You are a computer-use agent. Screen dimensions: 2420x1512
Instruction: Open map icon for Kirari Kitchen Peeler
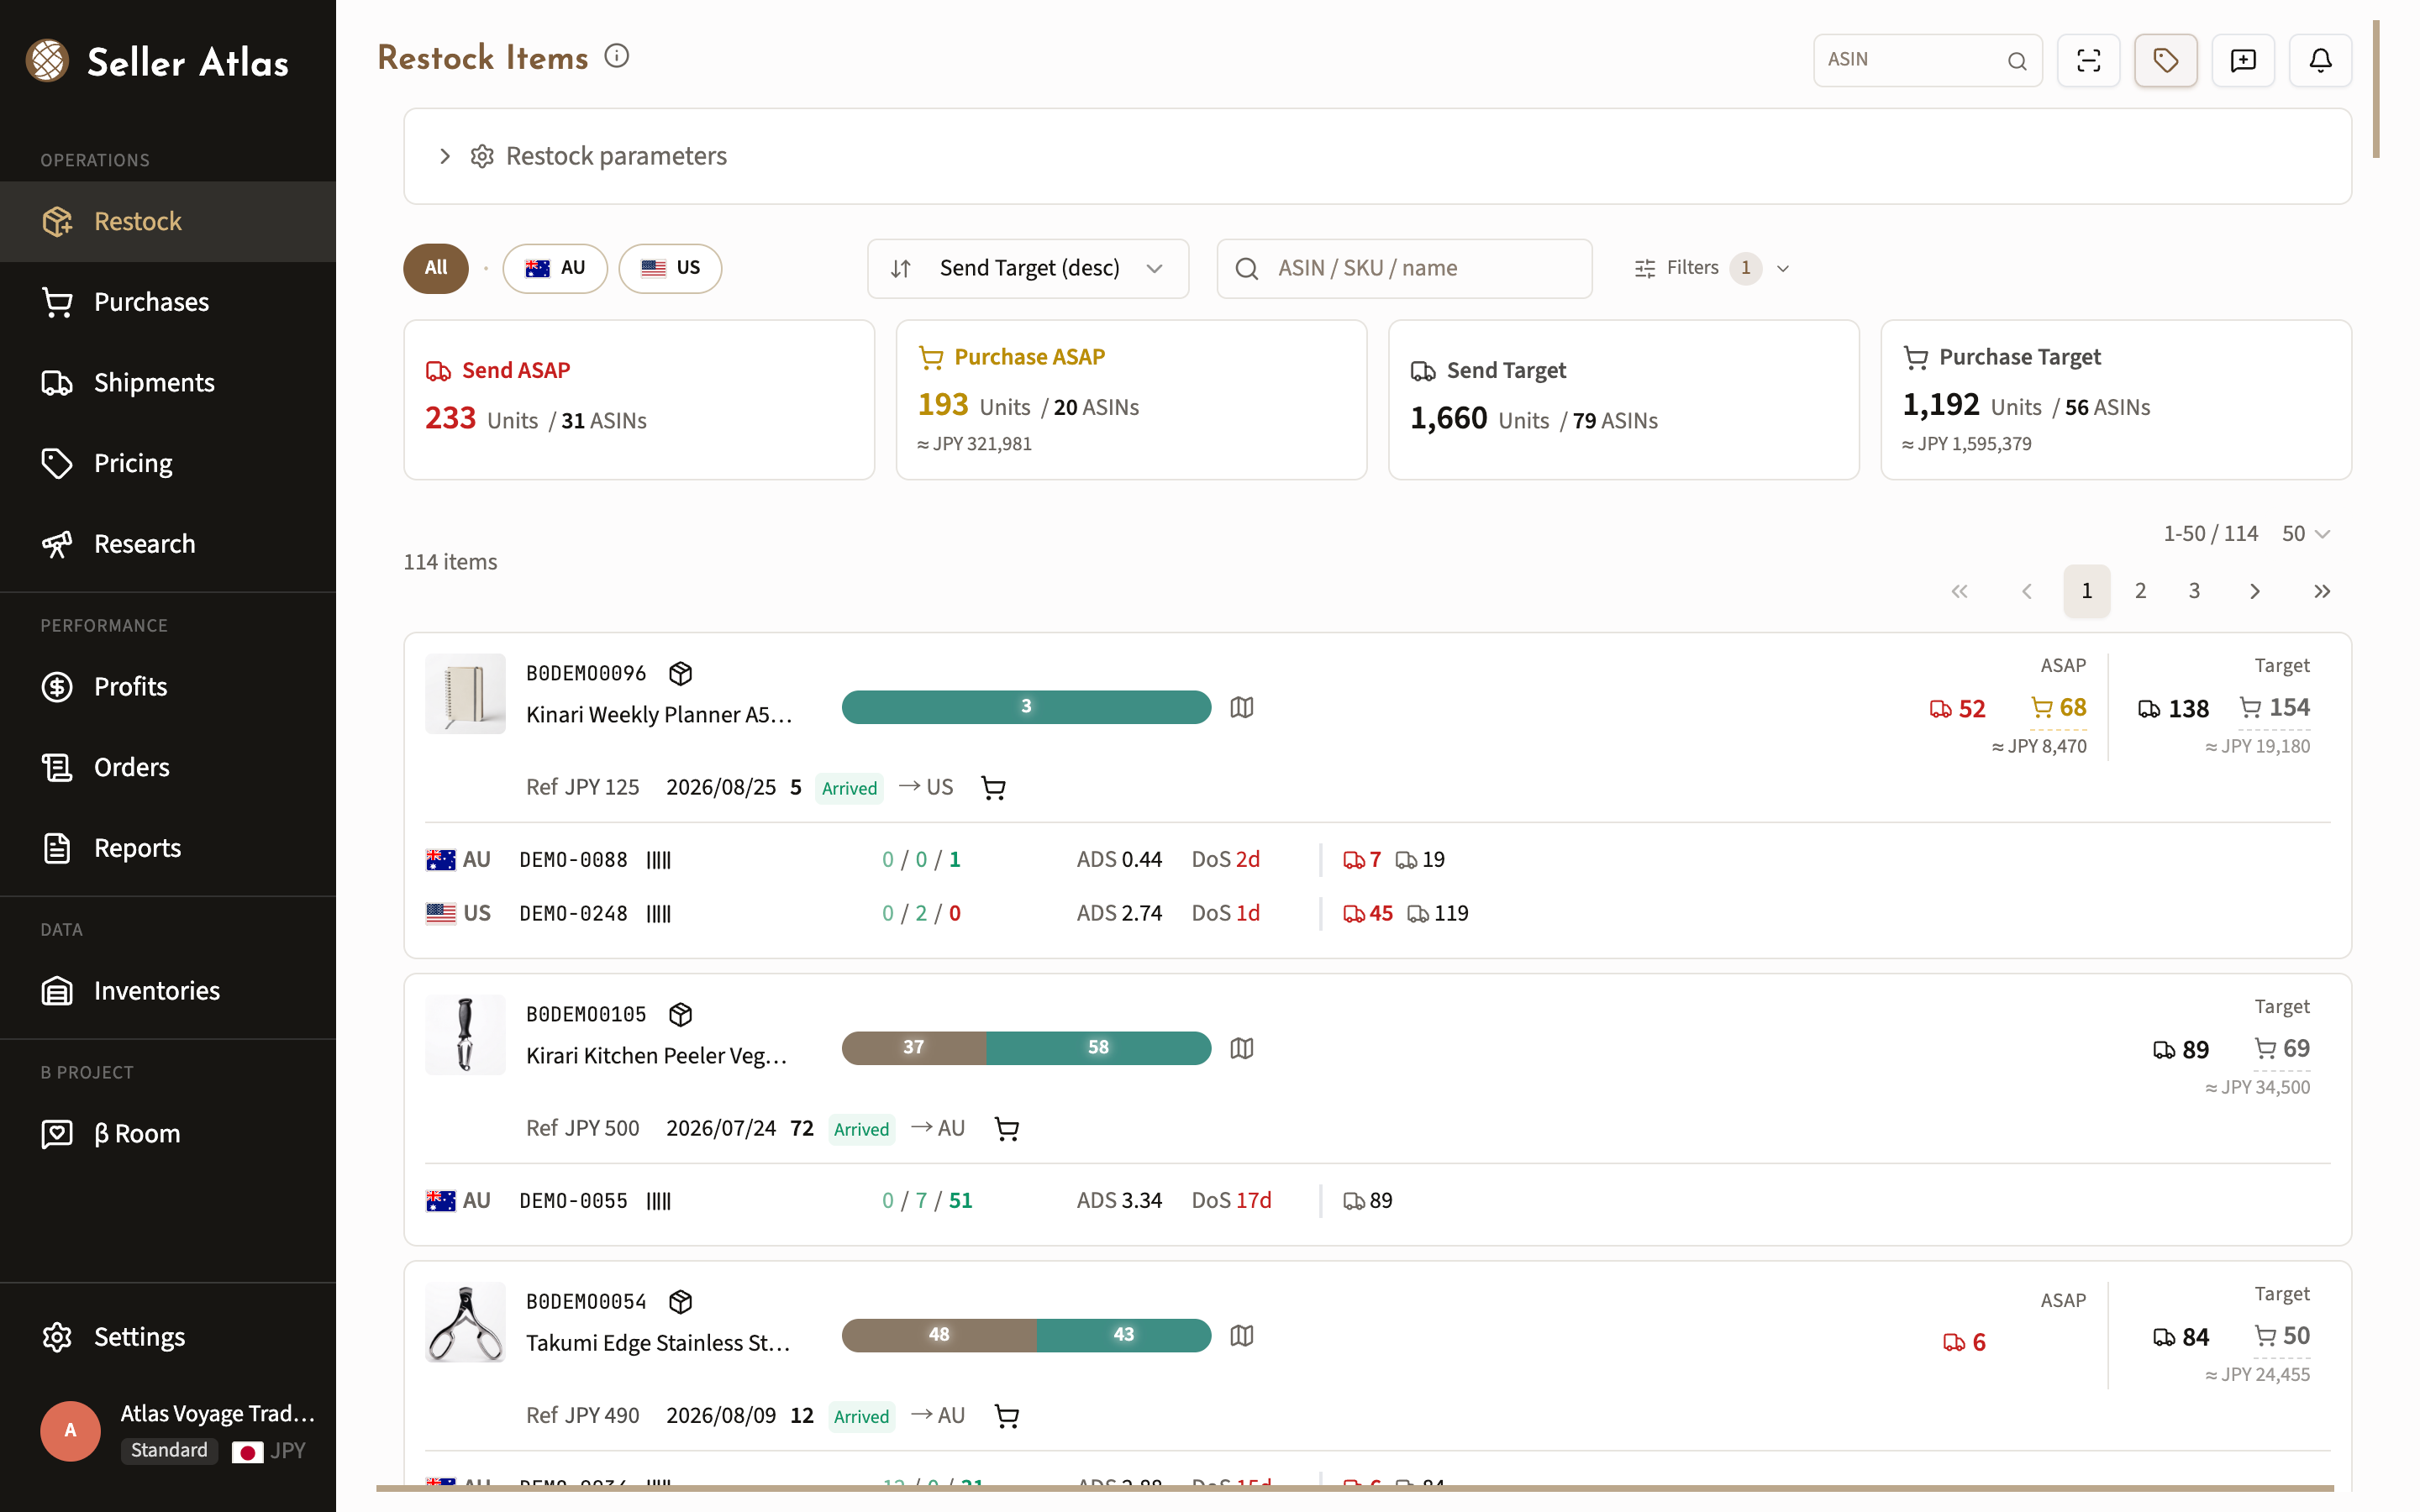1242,1048
